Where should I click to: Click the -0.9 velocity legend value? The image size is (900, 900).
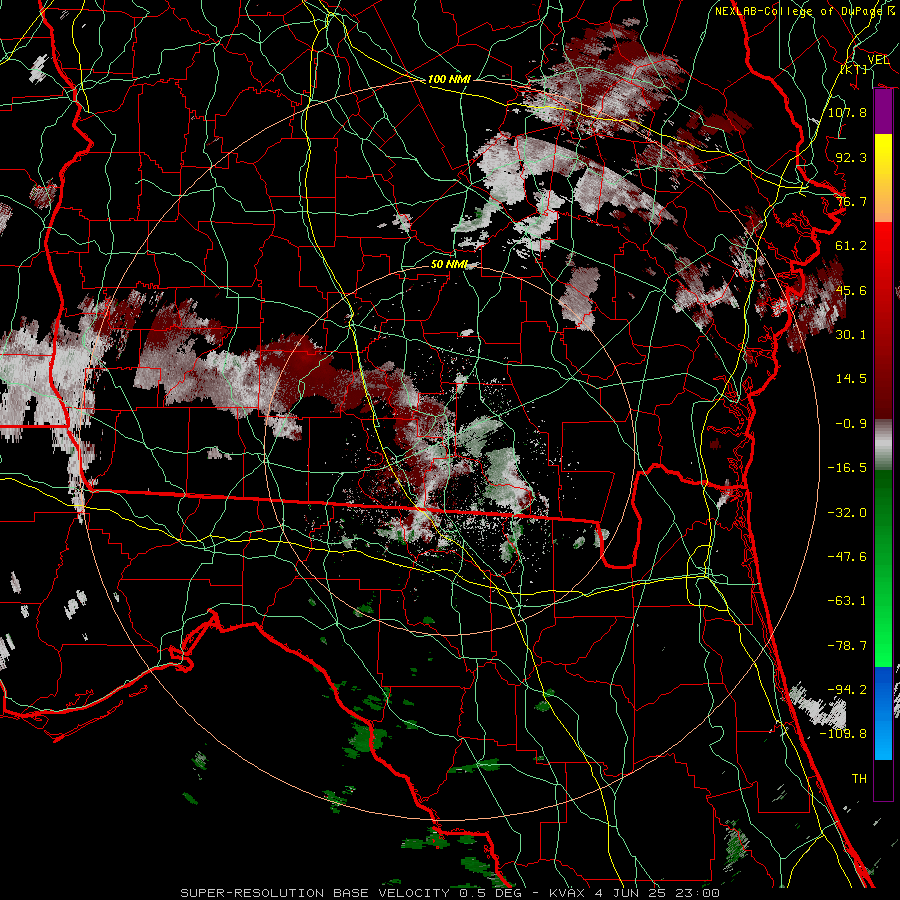[x=851, y=424]
